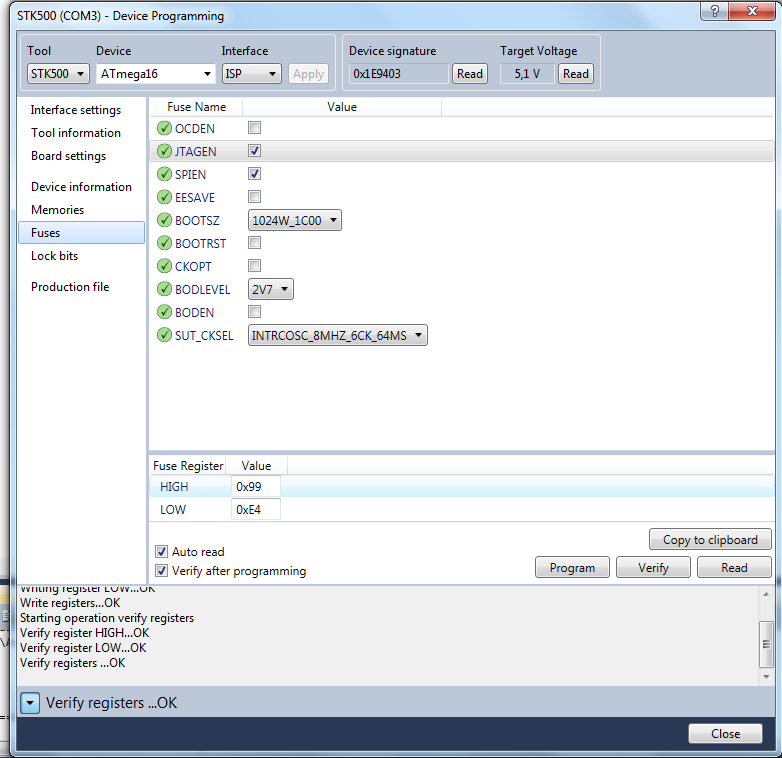Open the Lock bits page

coord(54,256)
